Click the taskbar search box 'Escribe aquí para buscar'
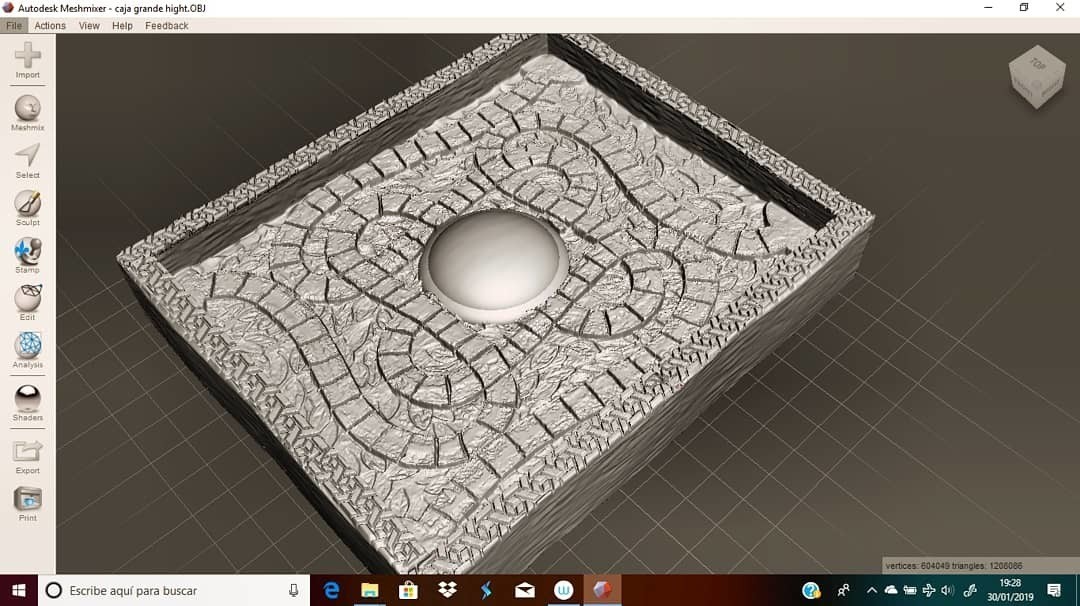The image size is (1080, 606). point(174,590)
